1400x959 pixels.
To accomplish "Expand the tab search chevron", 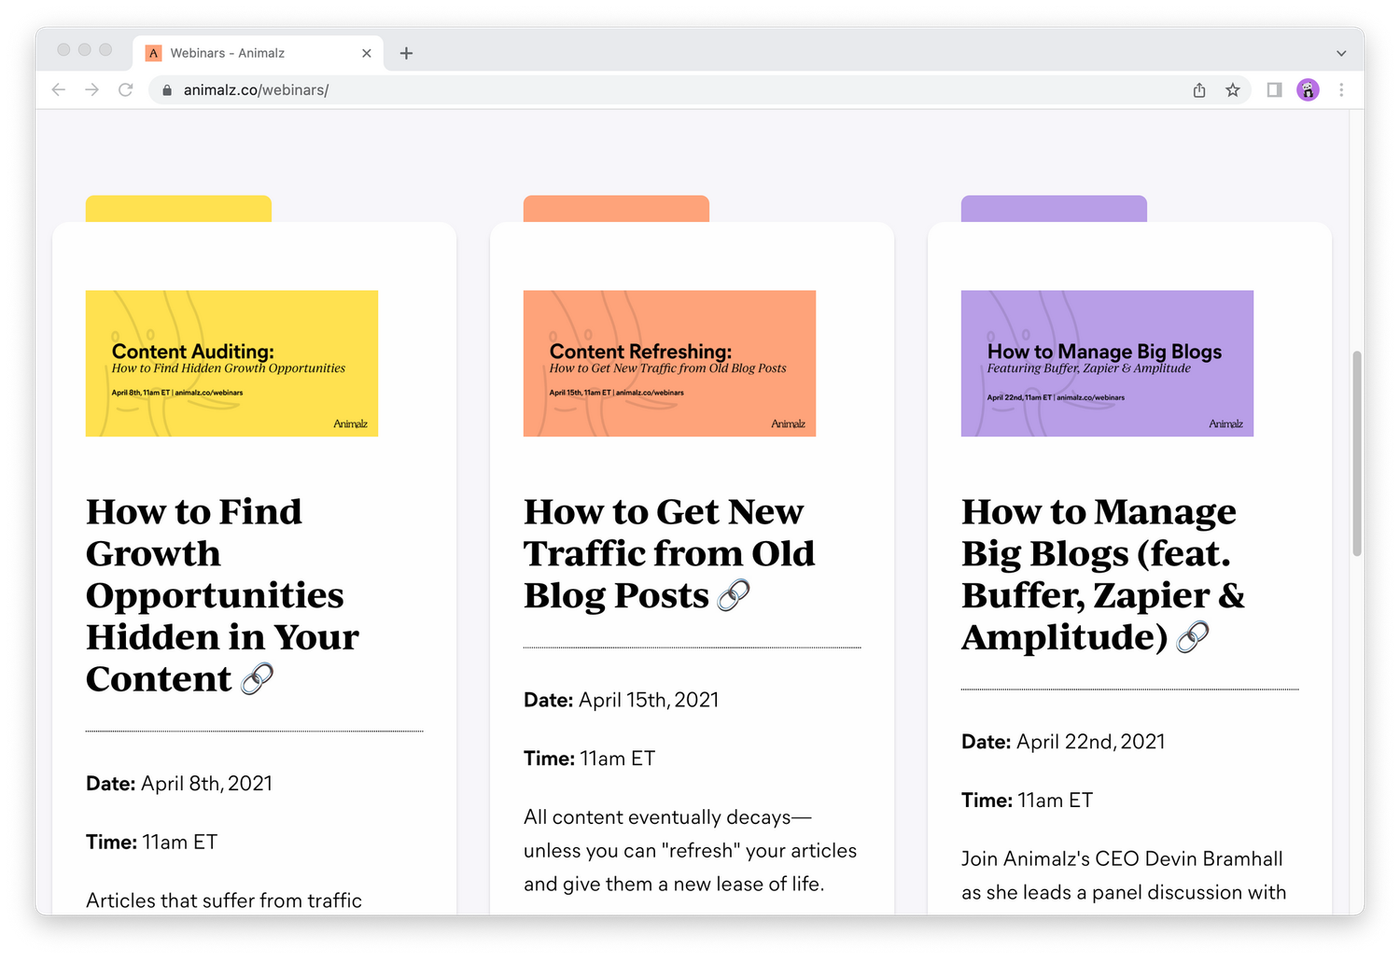I will point(1341,53).
